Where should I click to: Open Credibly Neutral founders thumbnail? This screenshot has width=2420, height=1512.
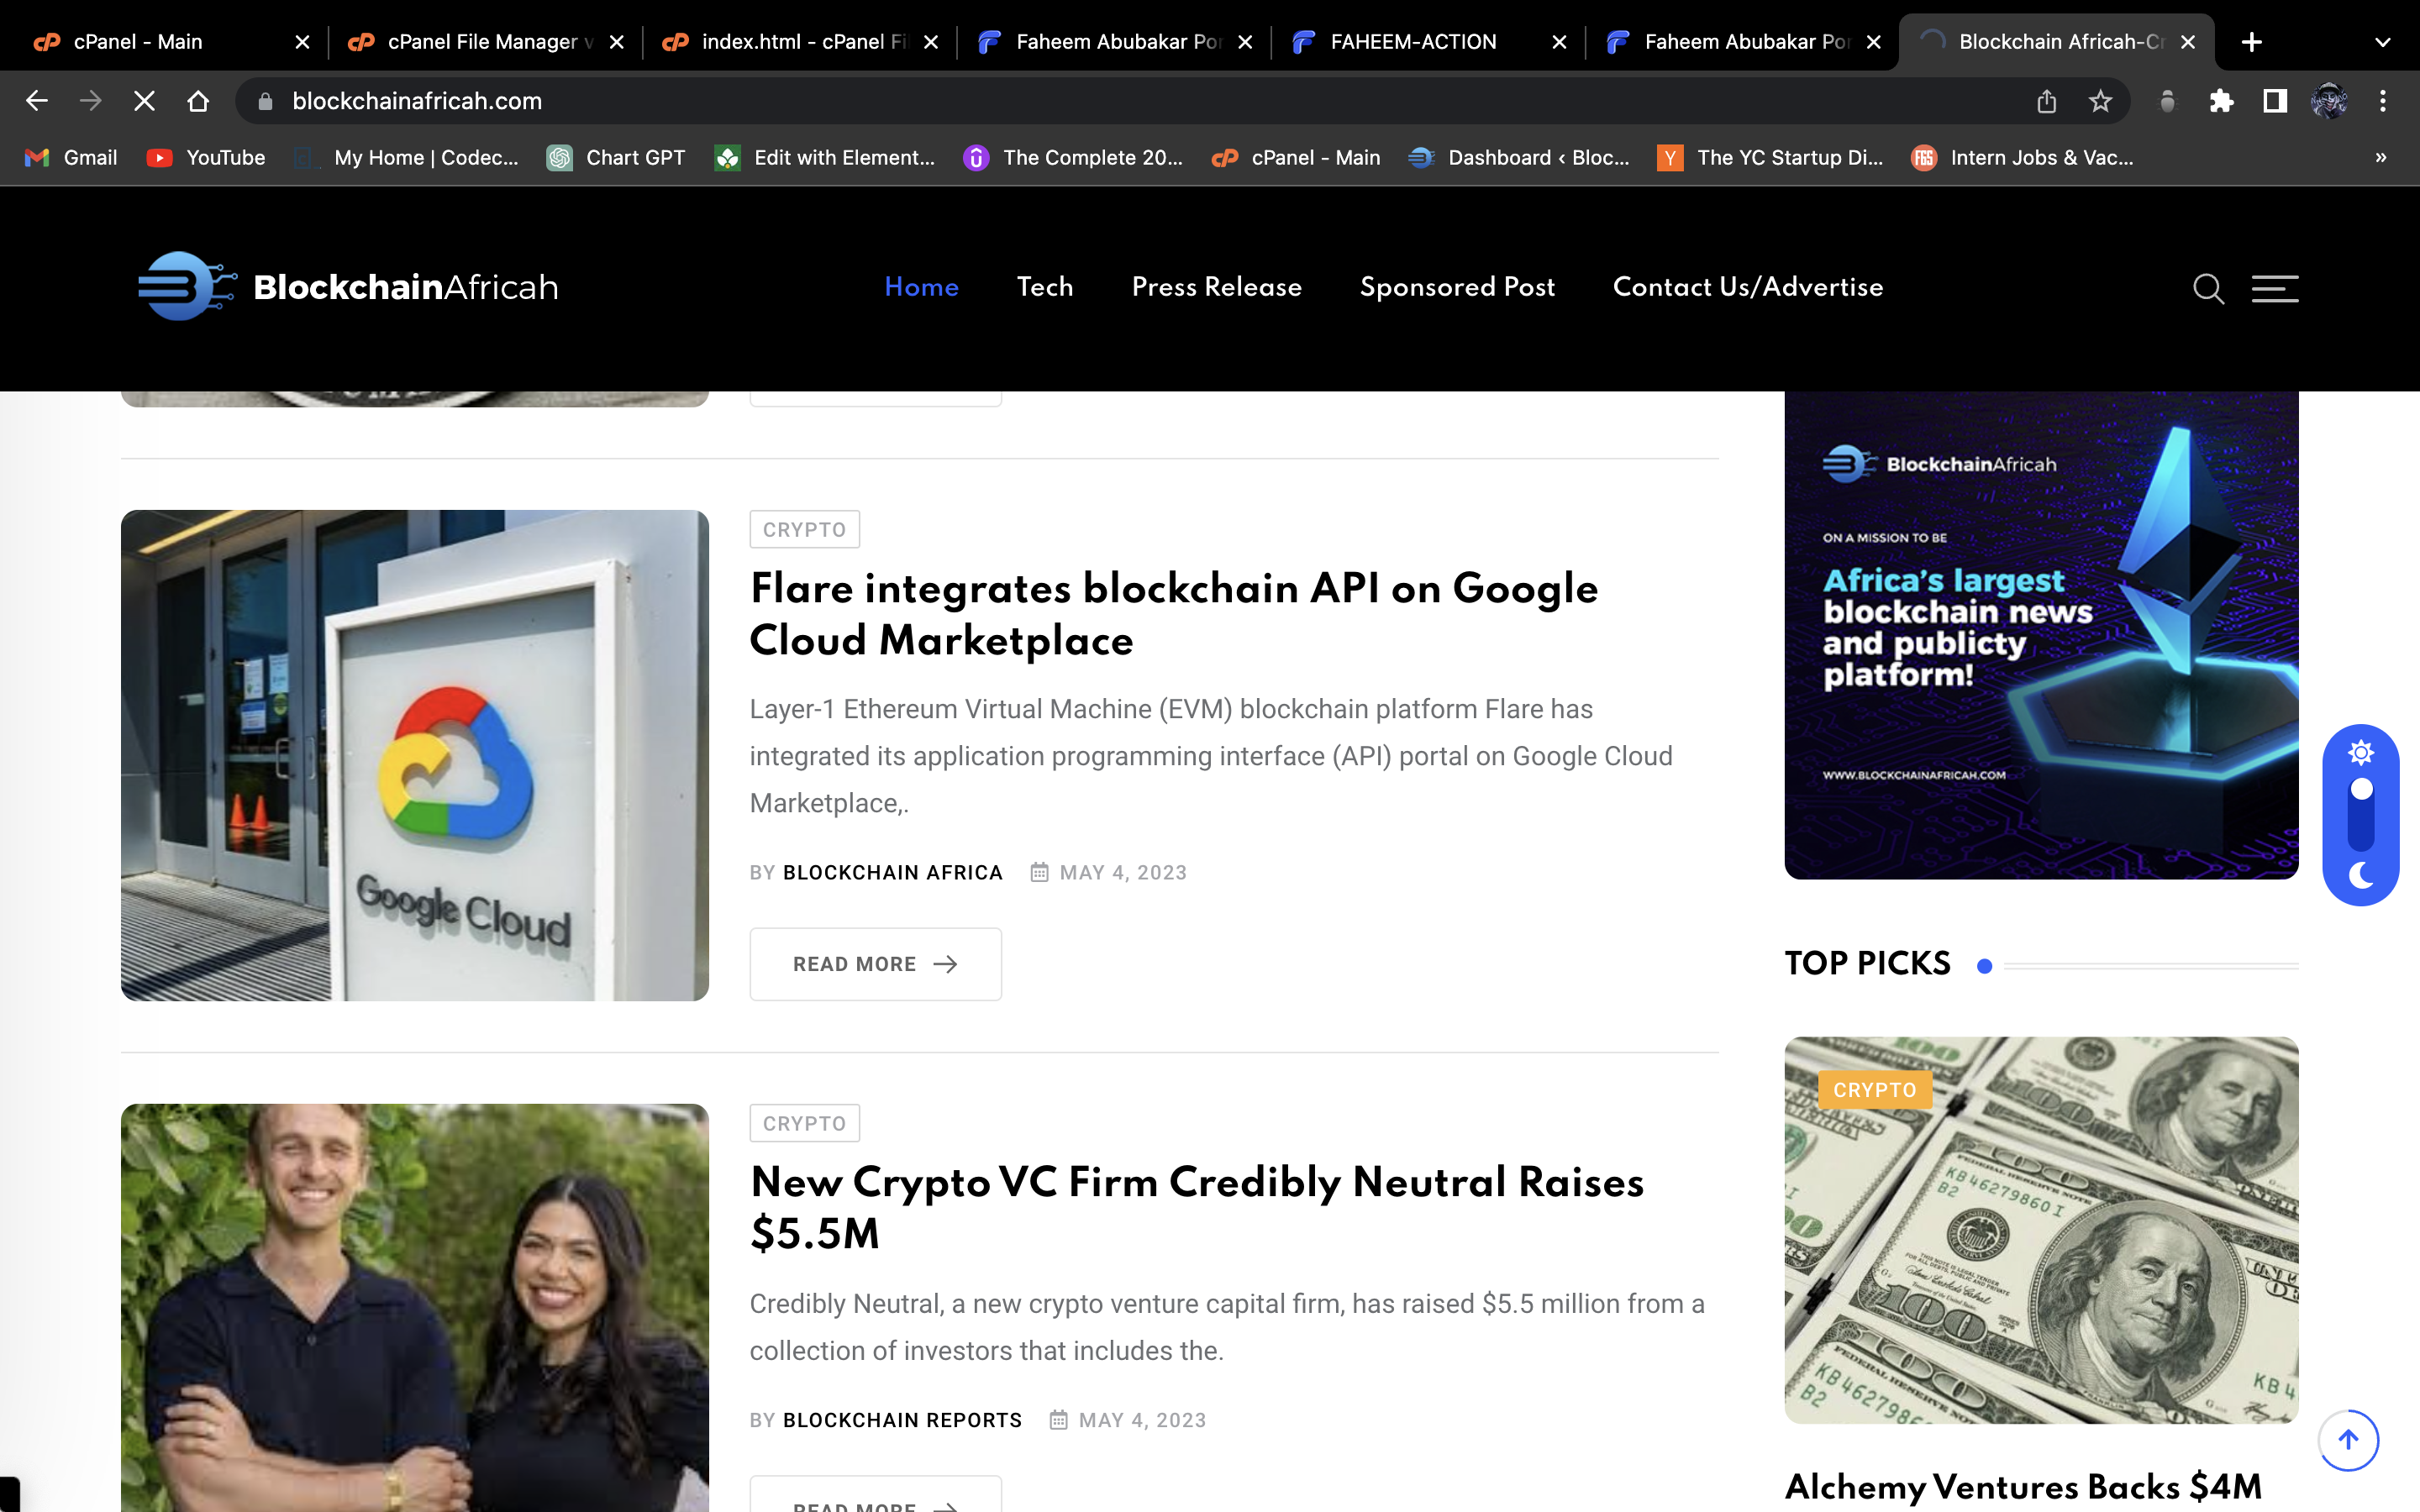(x=415, y=1308)
